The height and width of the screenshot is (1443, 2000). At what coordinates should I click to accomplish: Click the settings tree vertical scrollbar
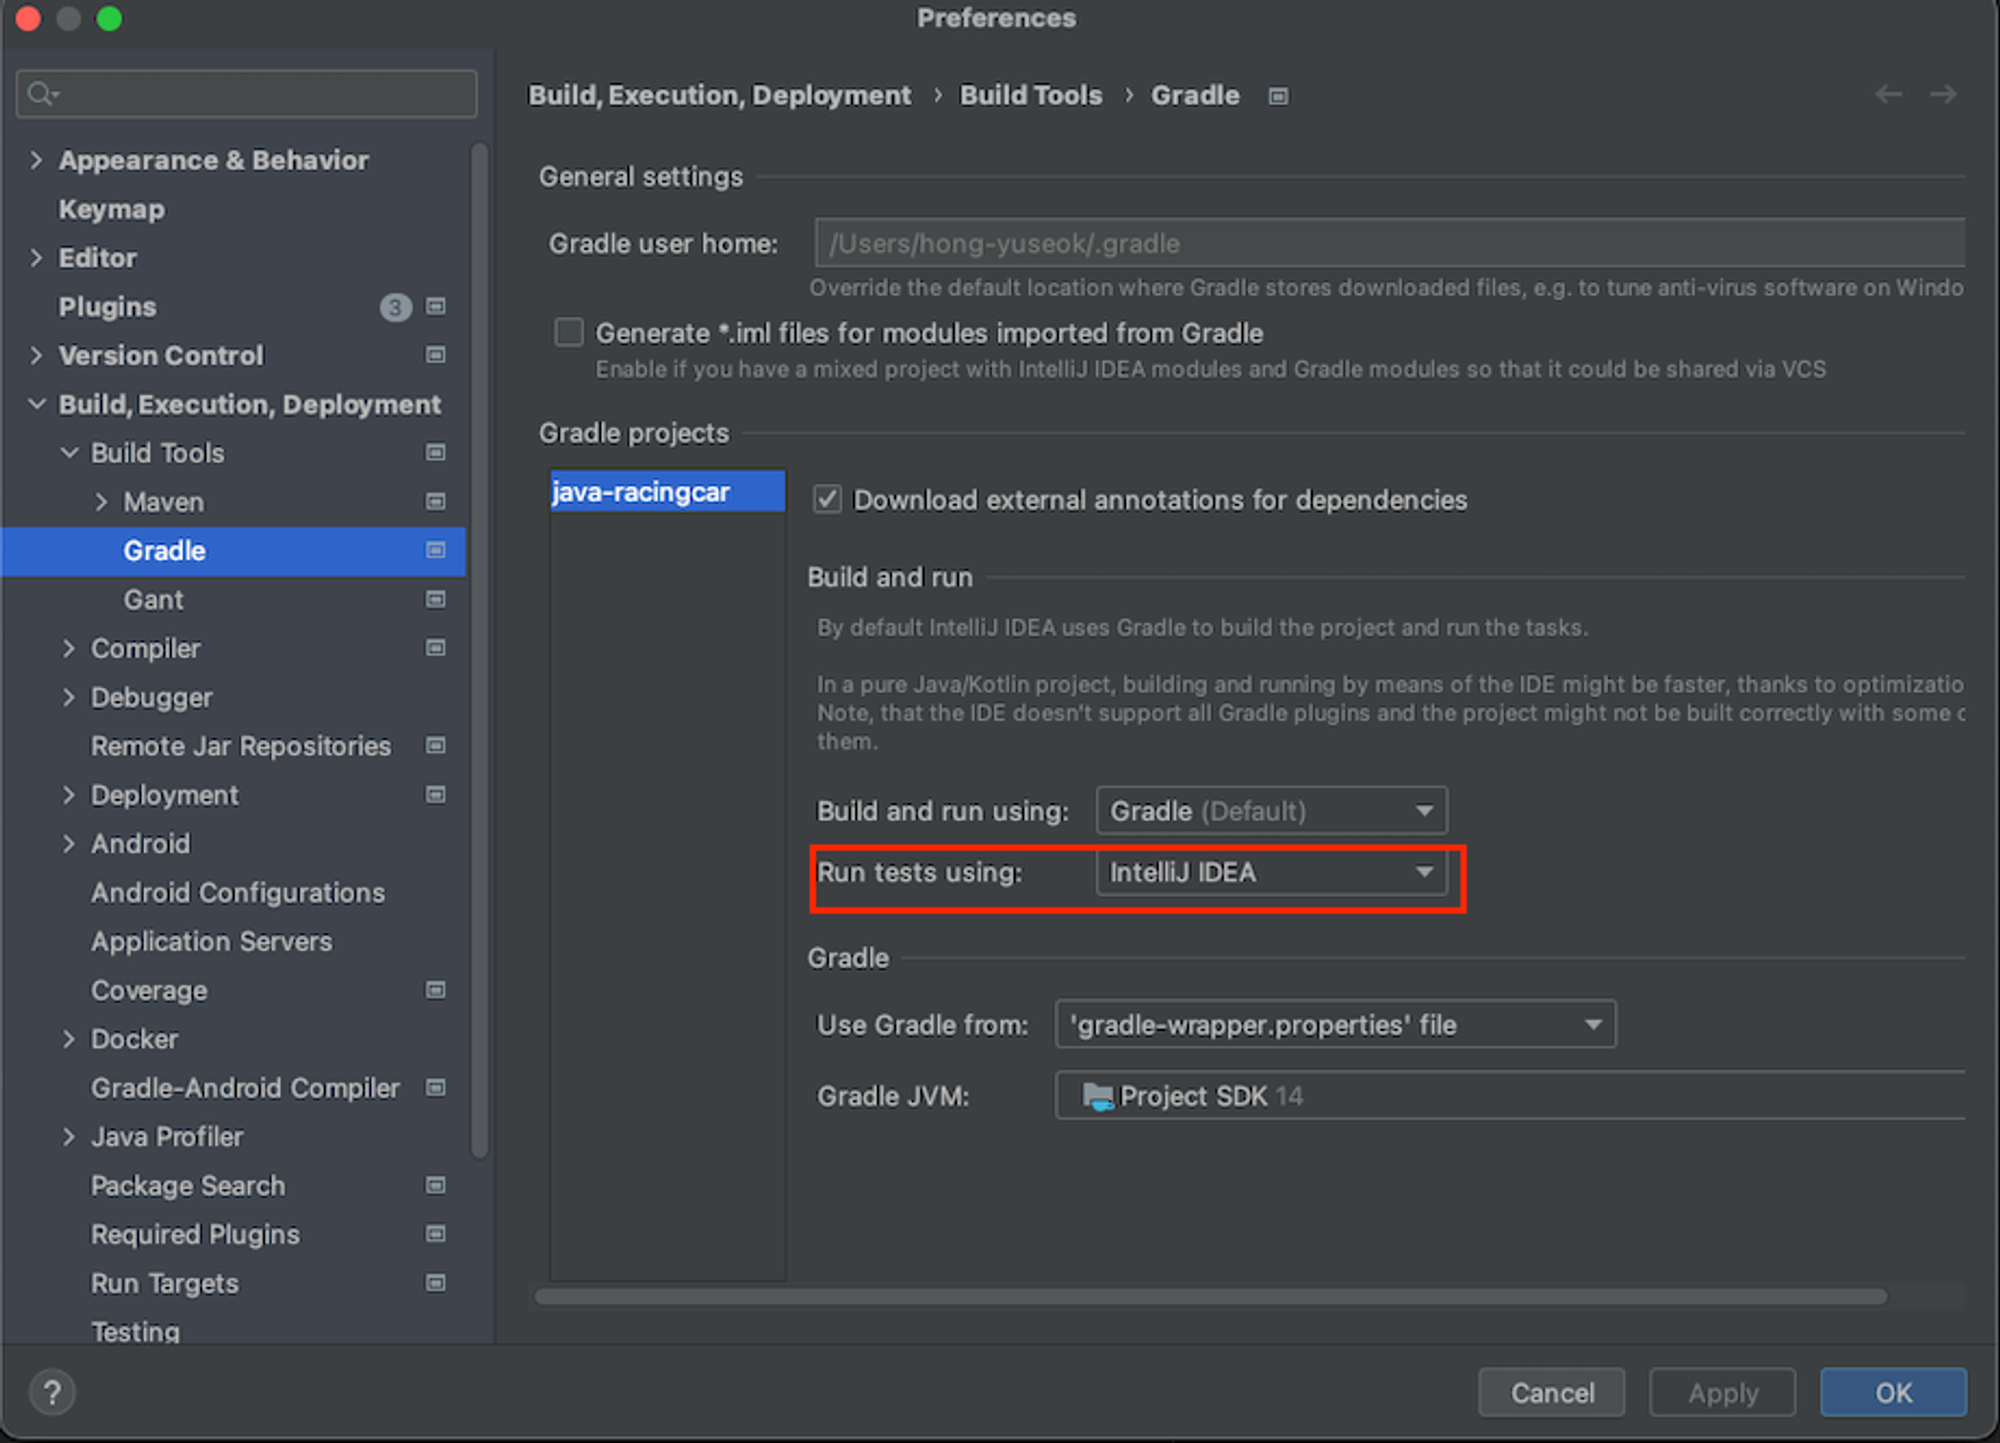coord(480,650)
